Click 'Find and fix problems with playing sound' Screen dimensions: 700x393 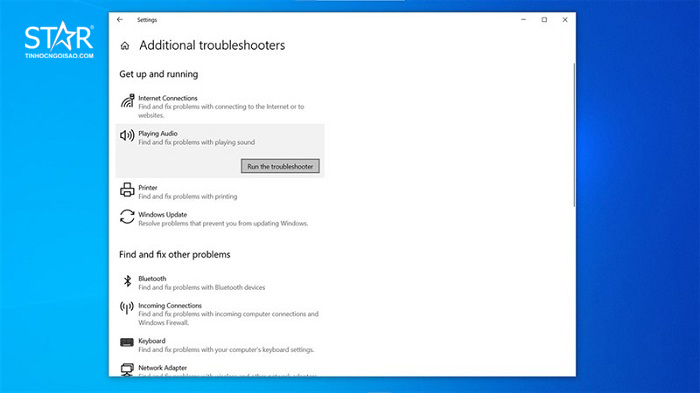click(196, 142)
